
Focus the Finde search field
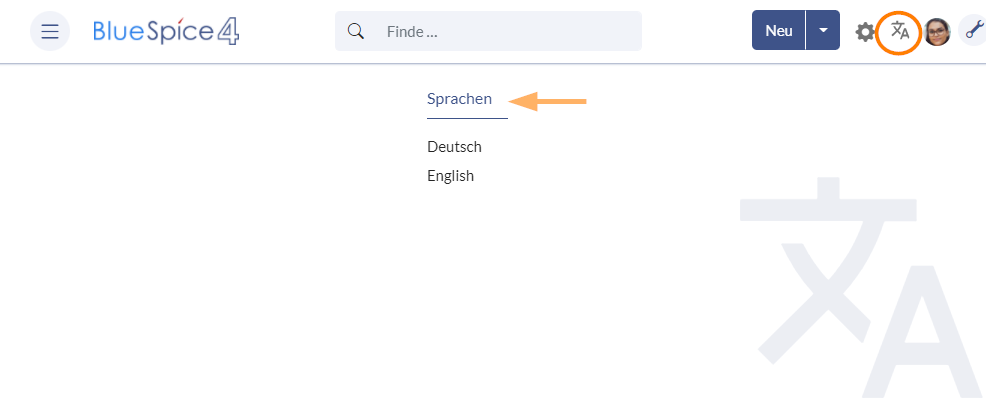click(488, 31)
